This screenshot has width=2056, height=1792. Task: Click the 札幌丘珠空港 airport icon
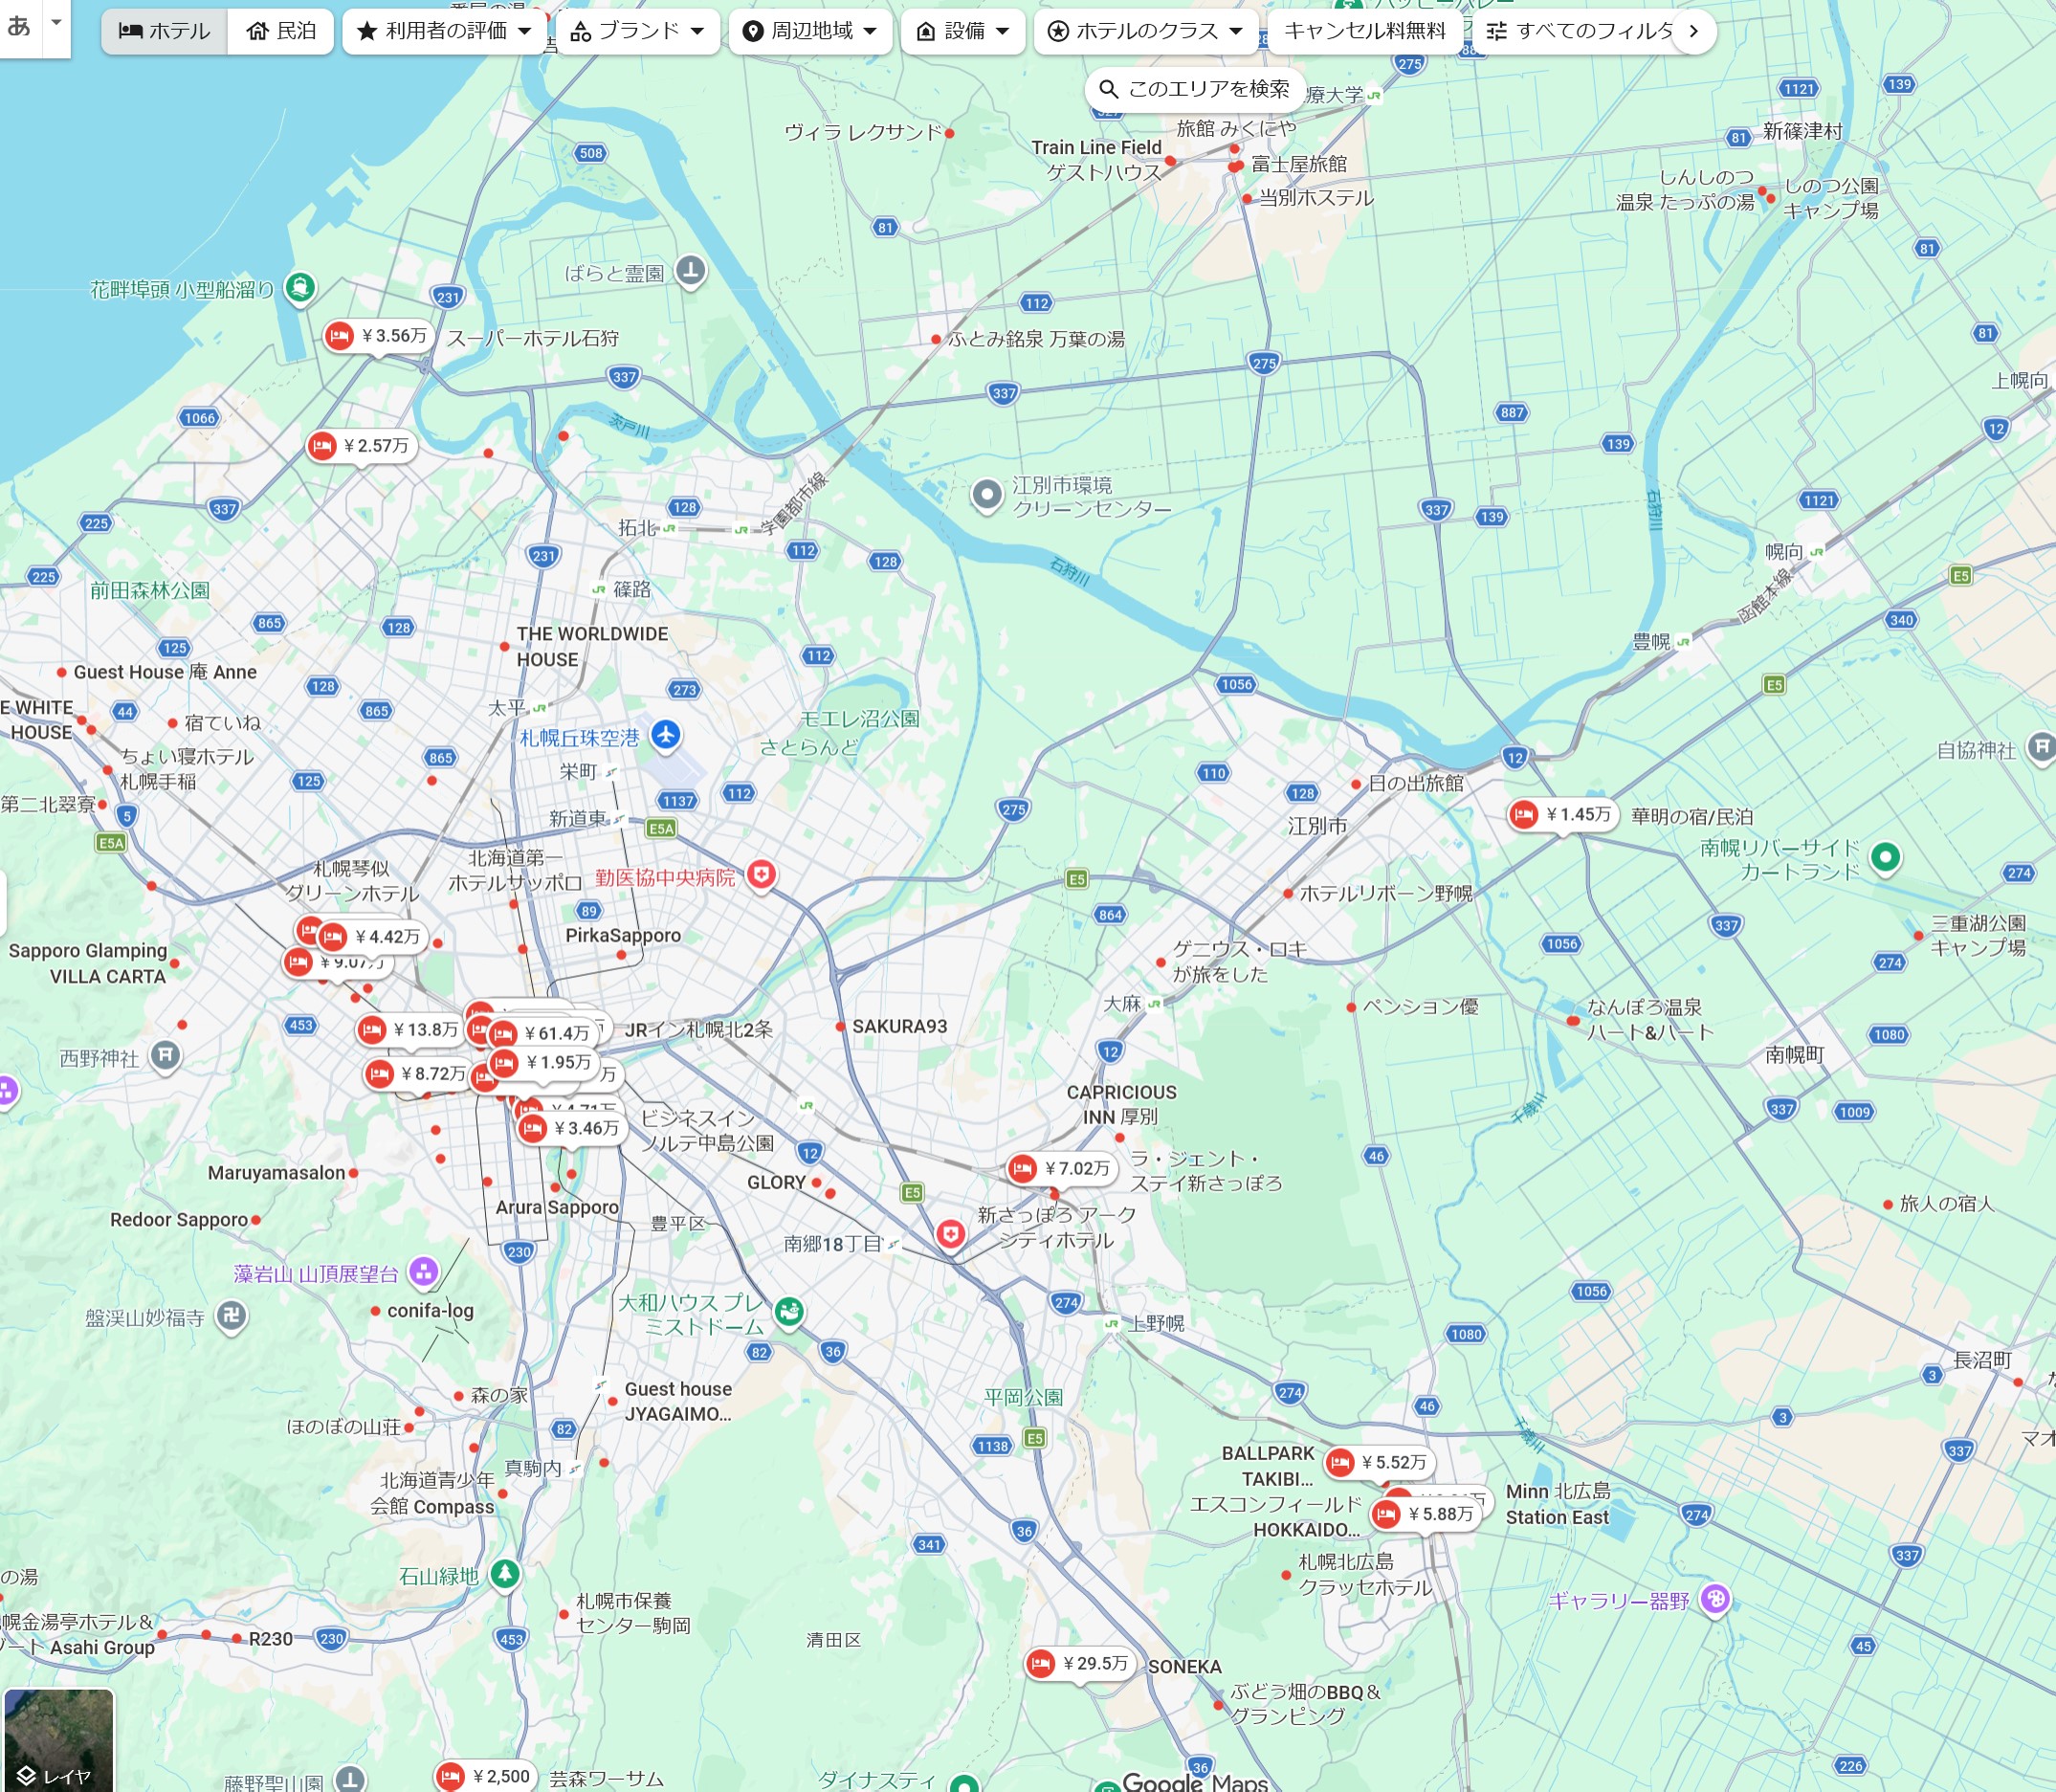pyautogui.click(x=666, y=735)
